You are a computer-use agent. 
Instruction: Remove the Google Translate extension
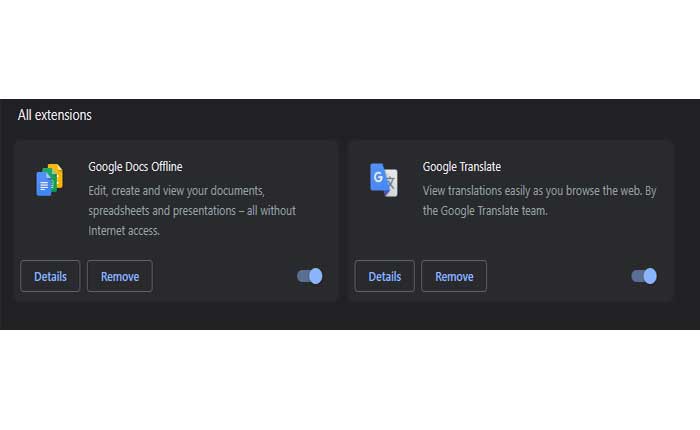[454, 276]
